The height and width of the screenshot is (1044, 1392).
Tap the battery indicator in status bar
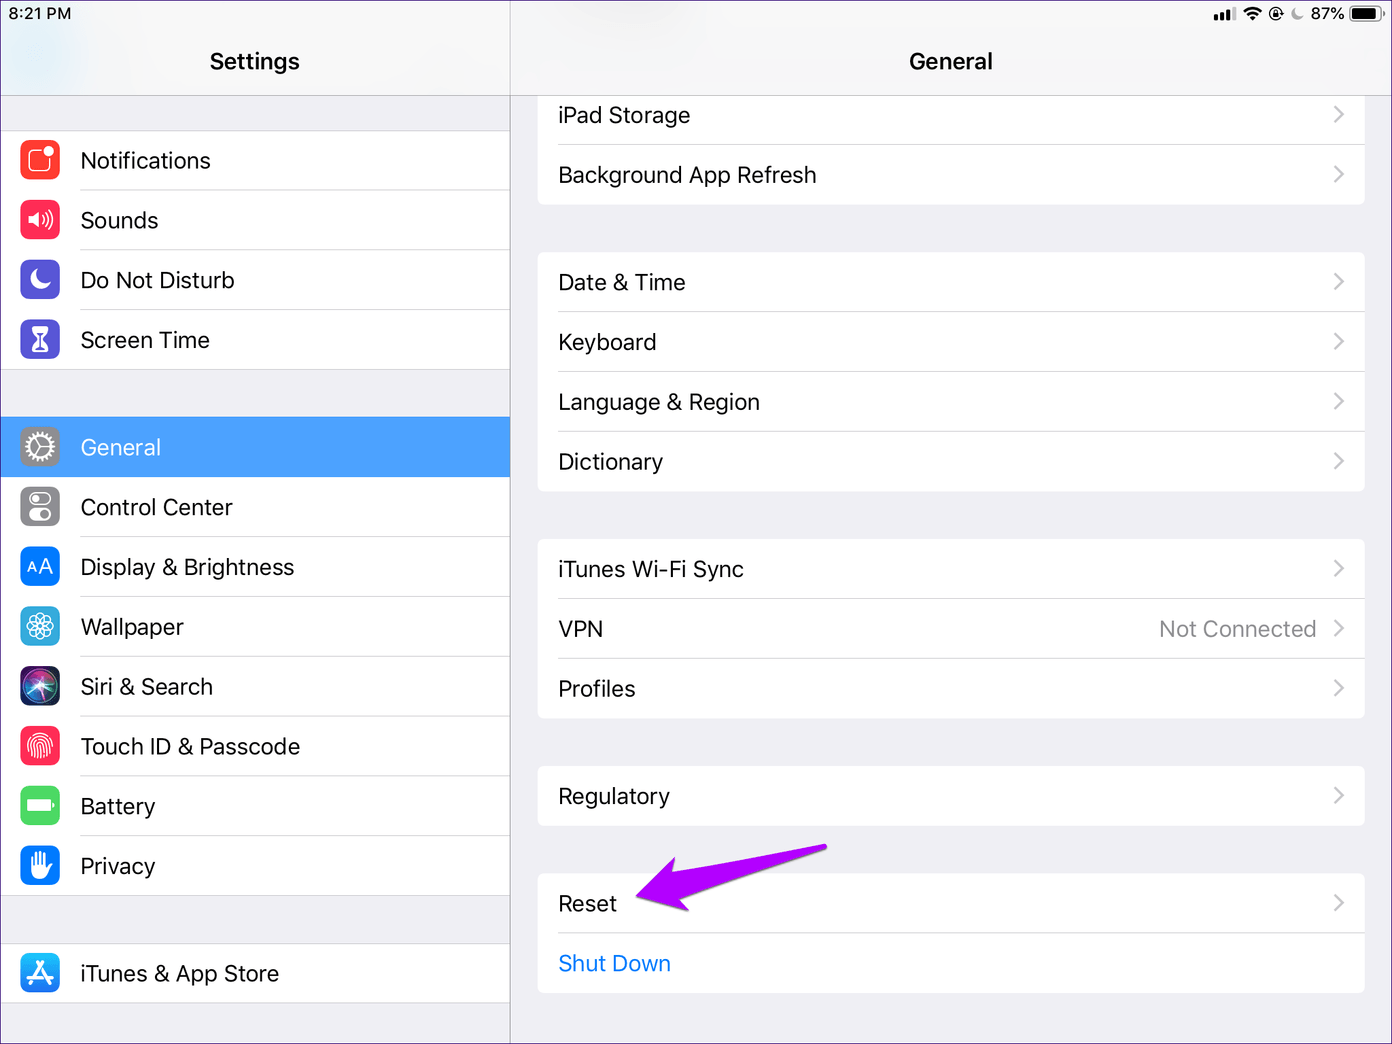coord(1366,14)
